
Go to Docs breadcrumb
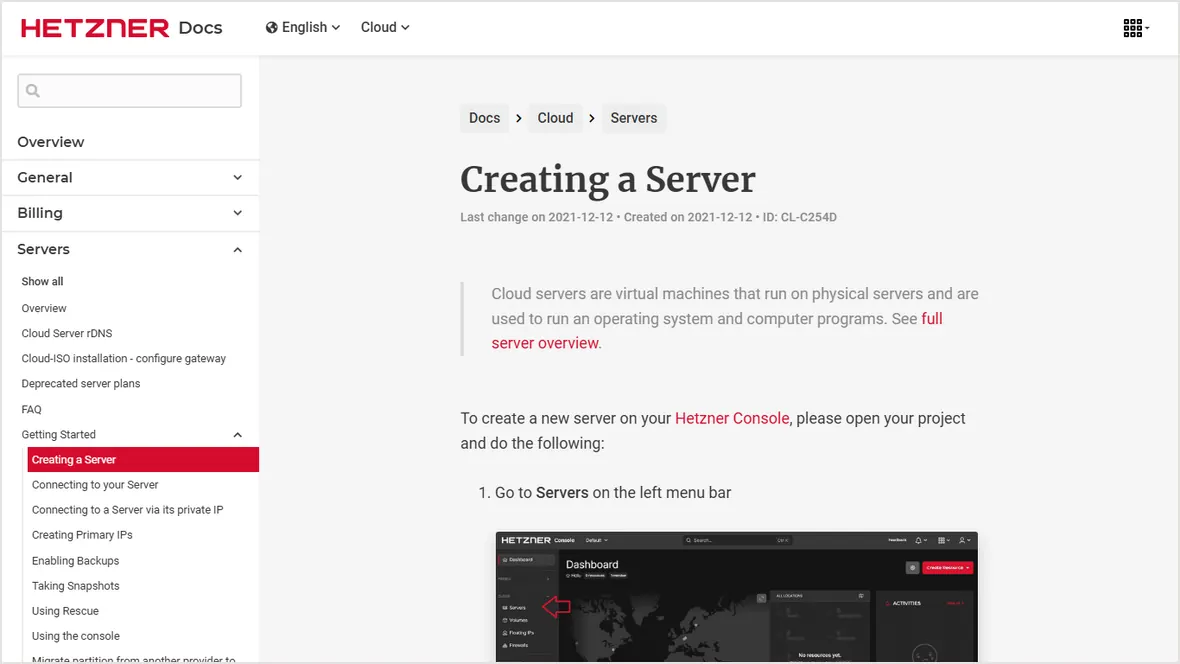click(484, 118)
